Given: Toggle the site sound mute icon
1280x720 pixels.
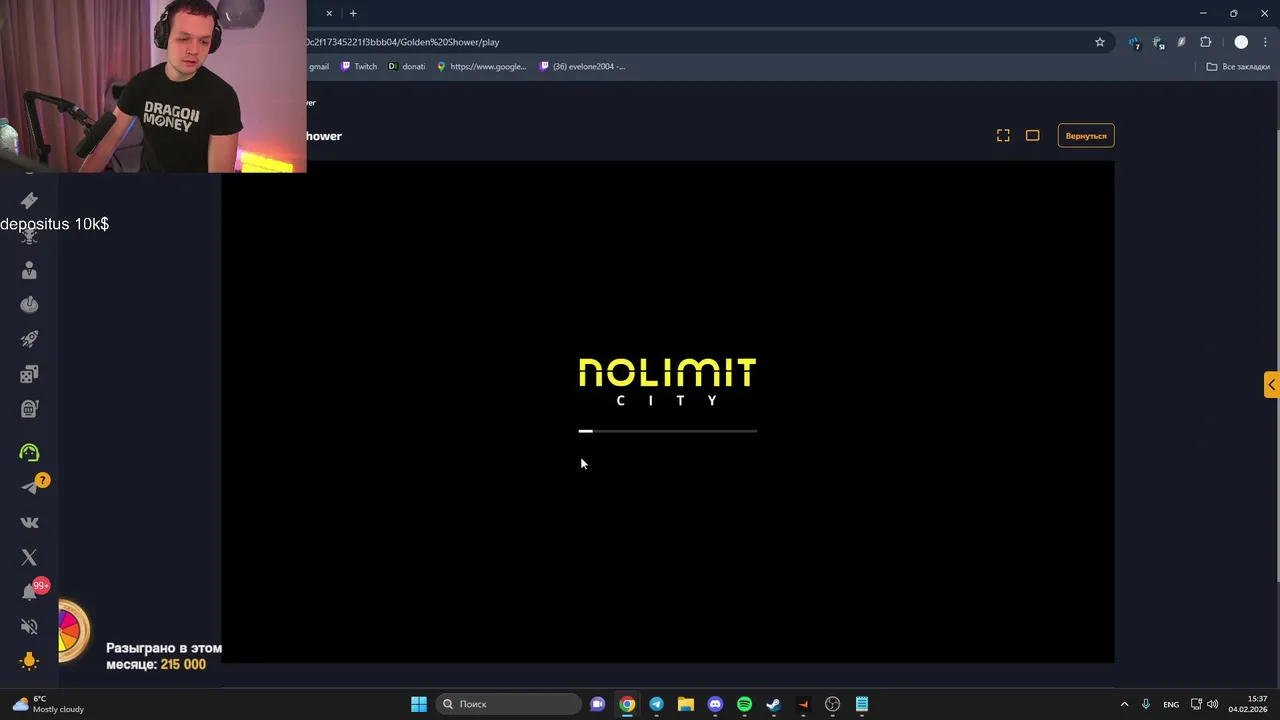Looking at the screenshot, I should 29,627.
